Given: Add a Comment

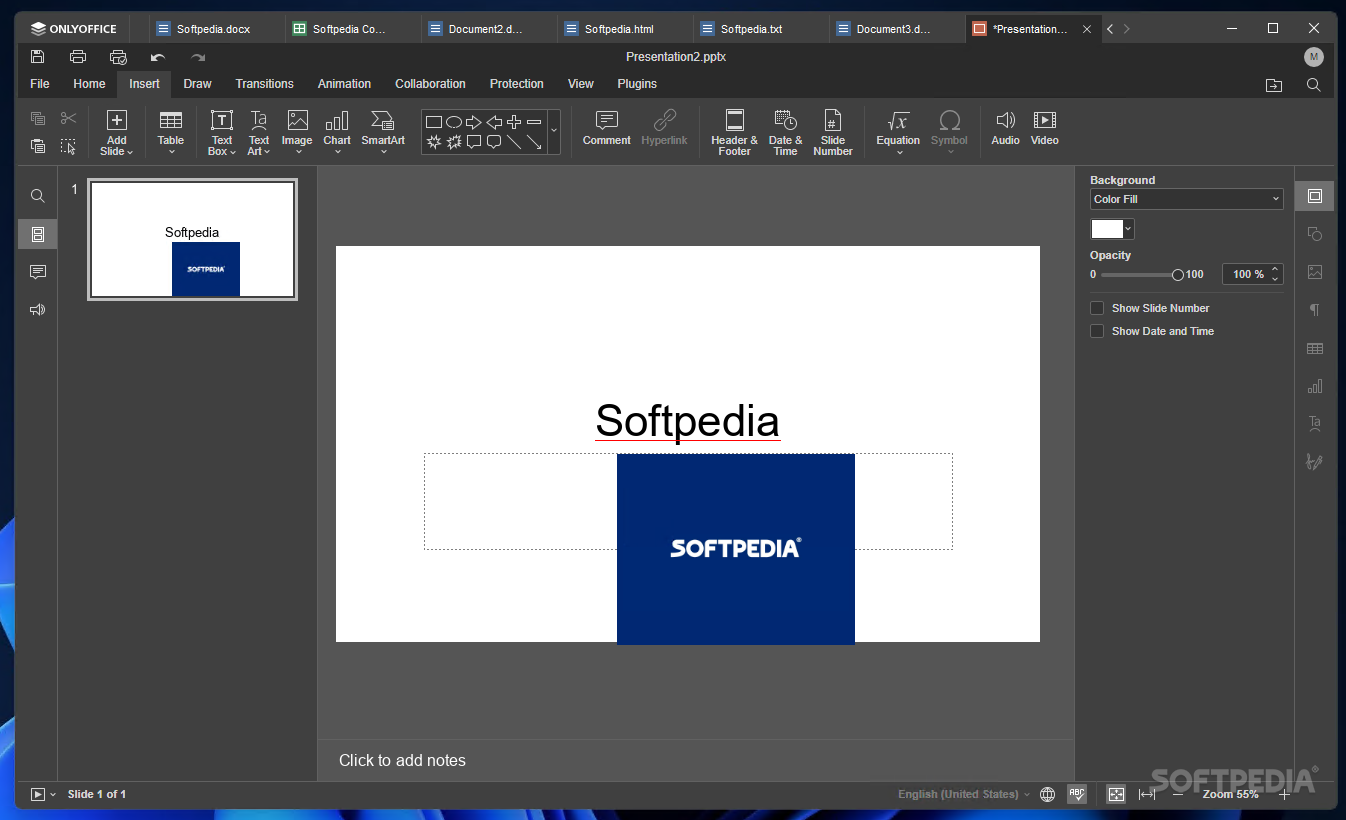Looking at the screenshot, I should [x=607, y=129].
